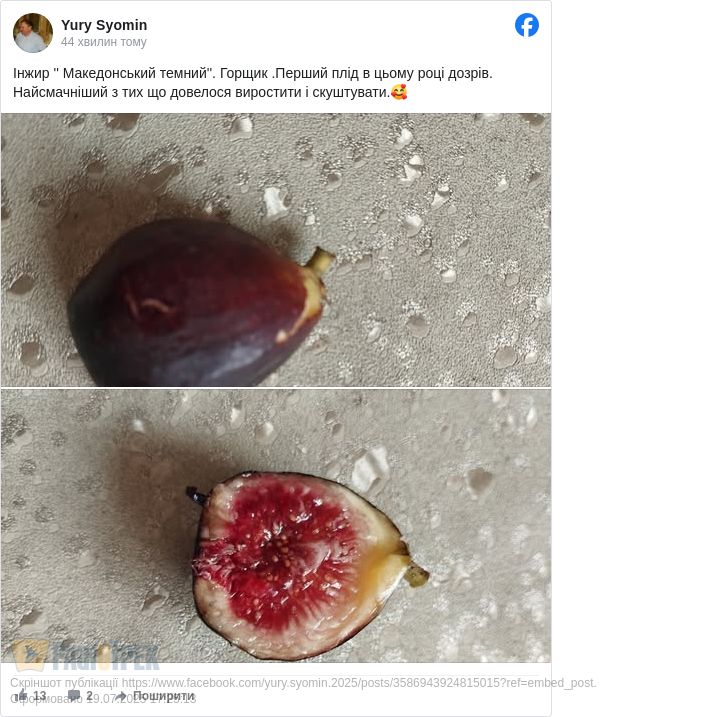720x717 pixels.
Task: Click the like count 13
Action: tap(40, 696)
